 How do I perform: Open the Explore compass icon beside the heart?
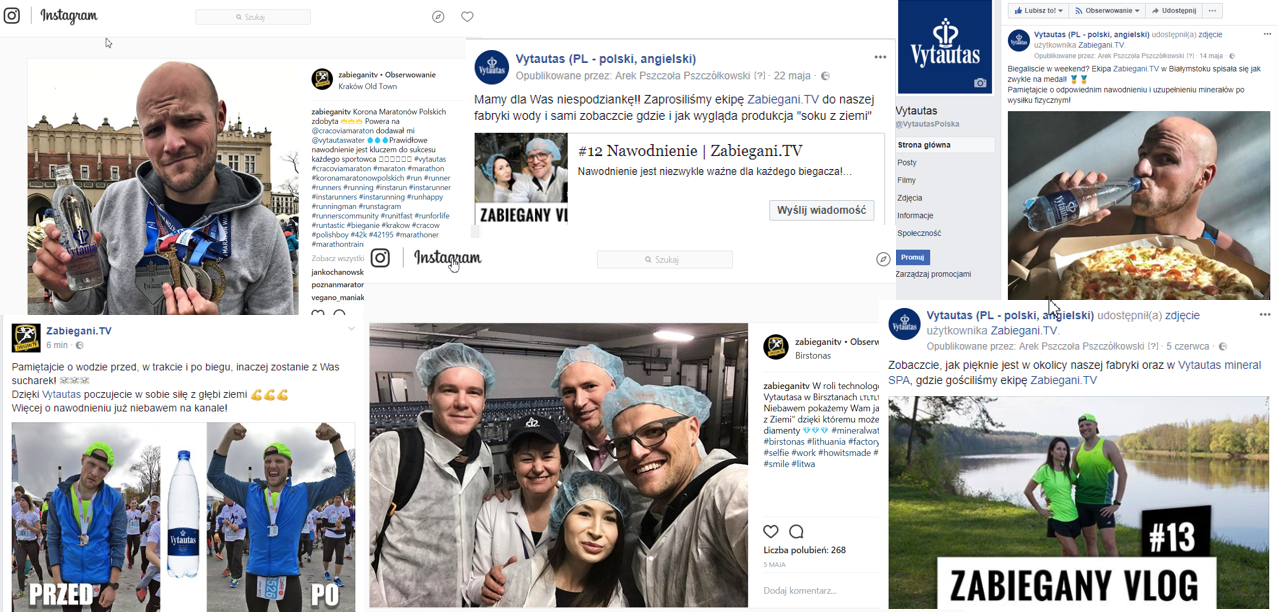(x=438, y=17)
